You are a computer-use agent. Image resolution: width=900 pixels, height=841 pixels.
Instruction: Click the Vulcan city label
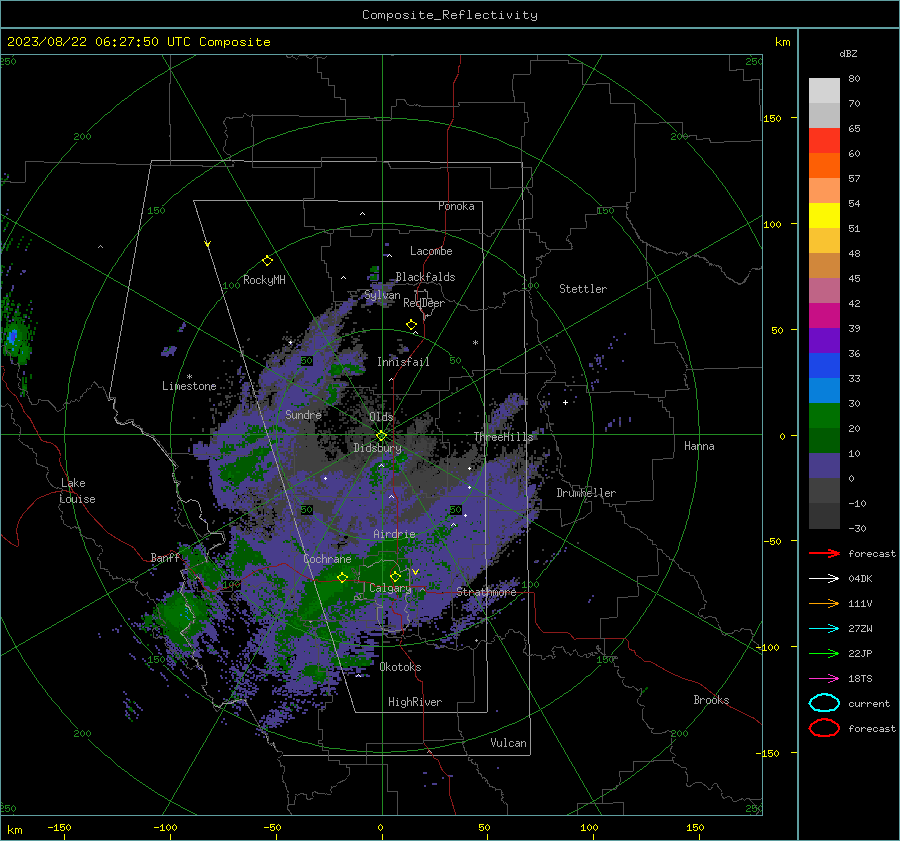point(508,743)
